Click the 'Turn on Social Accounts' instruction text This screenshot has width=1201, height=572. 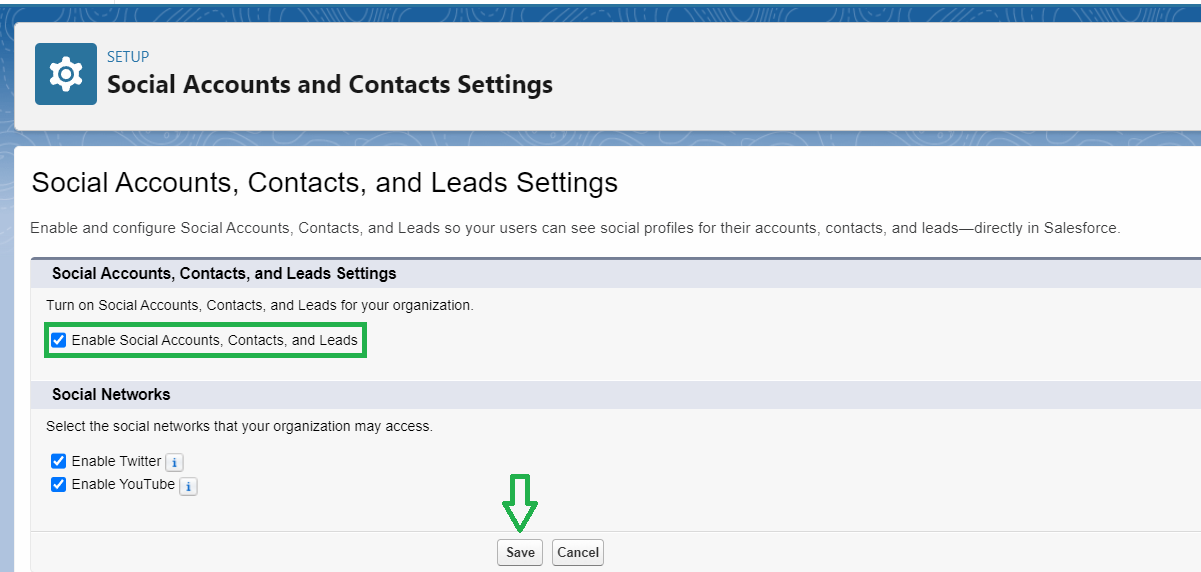pos(259,304)
